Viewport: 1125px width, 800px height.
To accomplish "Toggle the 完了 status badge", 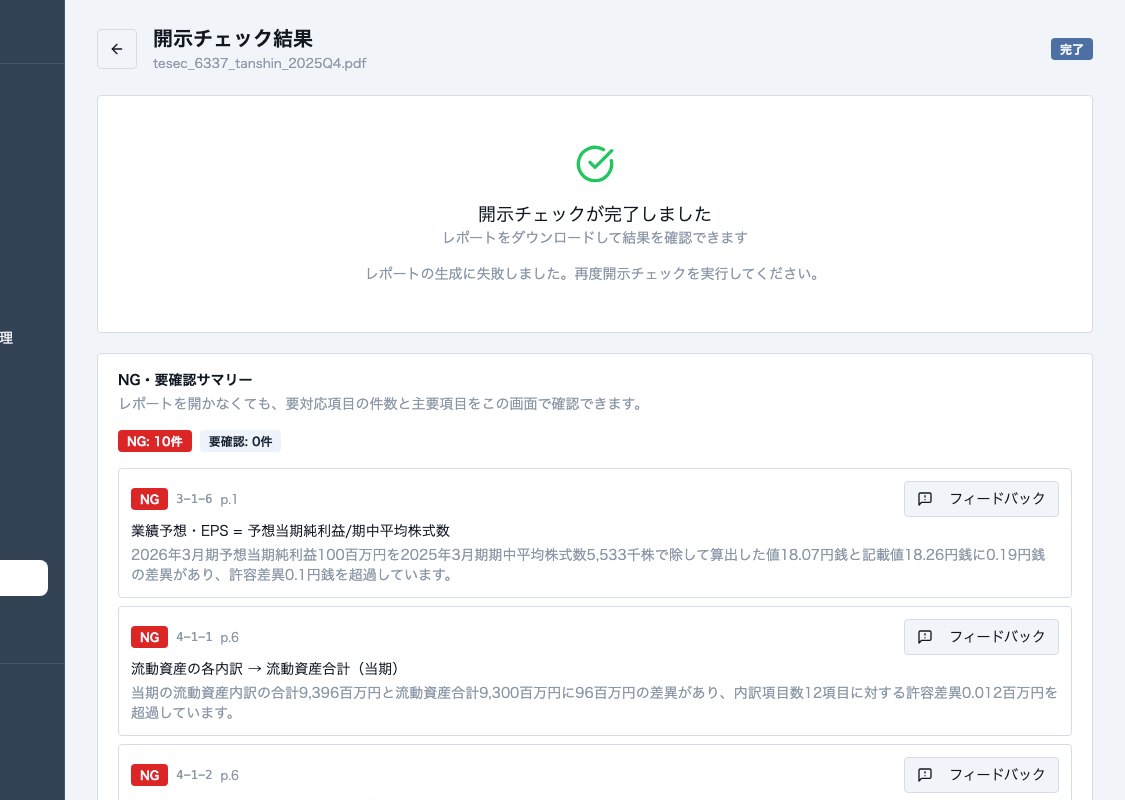I will click(x=1071, y=49).
